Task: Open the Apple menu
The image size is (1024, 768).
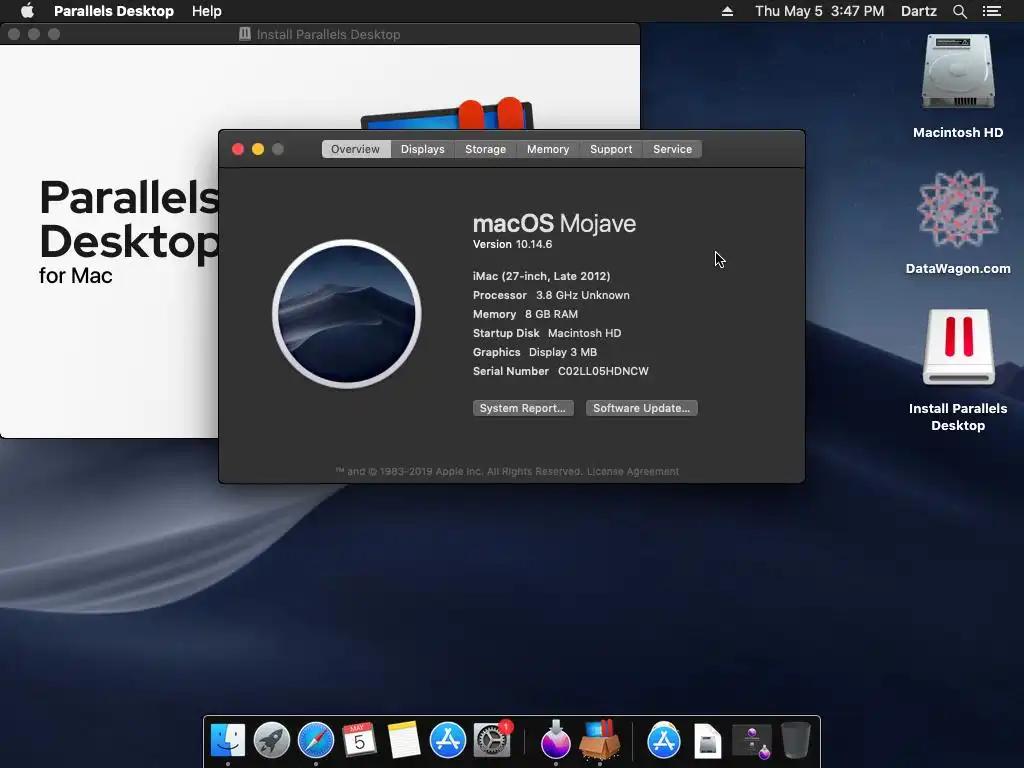Action: [27, 11]
